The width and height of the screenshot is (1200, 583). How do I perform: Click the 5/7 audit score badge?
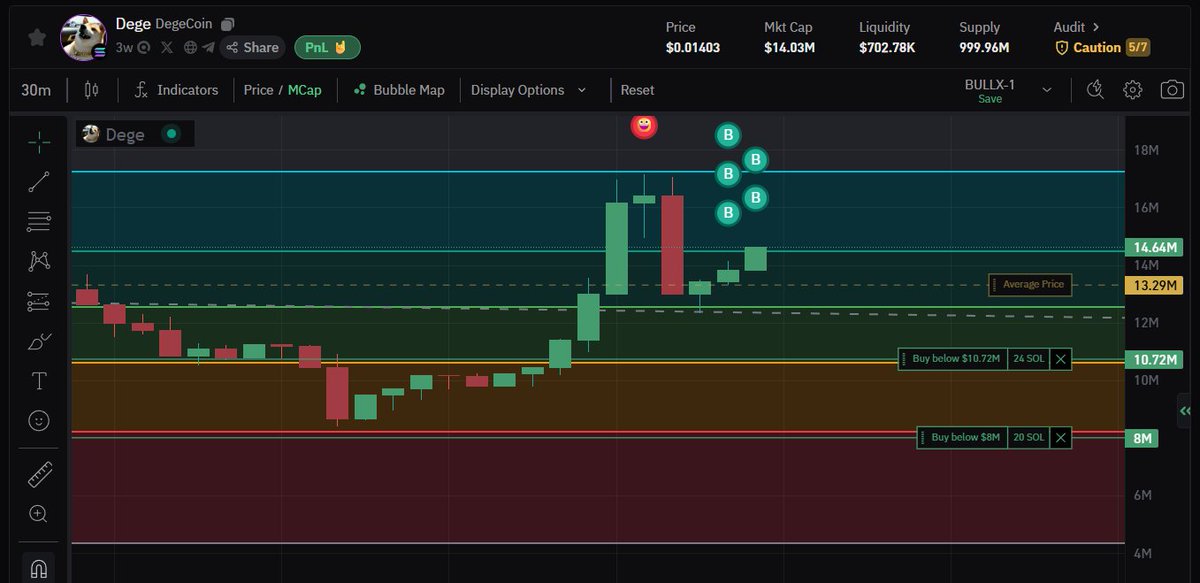tap(1138, 47)
